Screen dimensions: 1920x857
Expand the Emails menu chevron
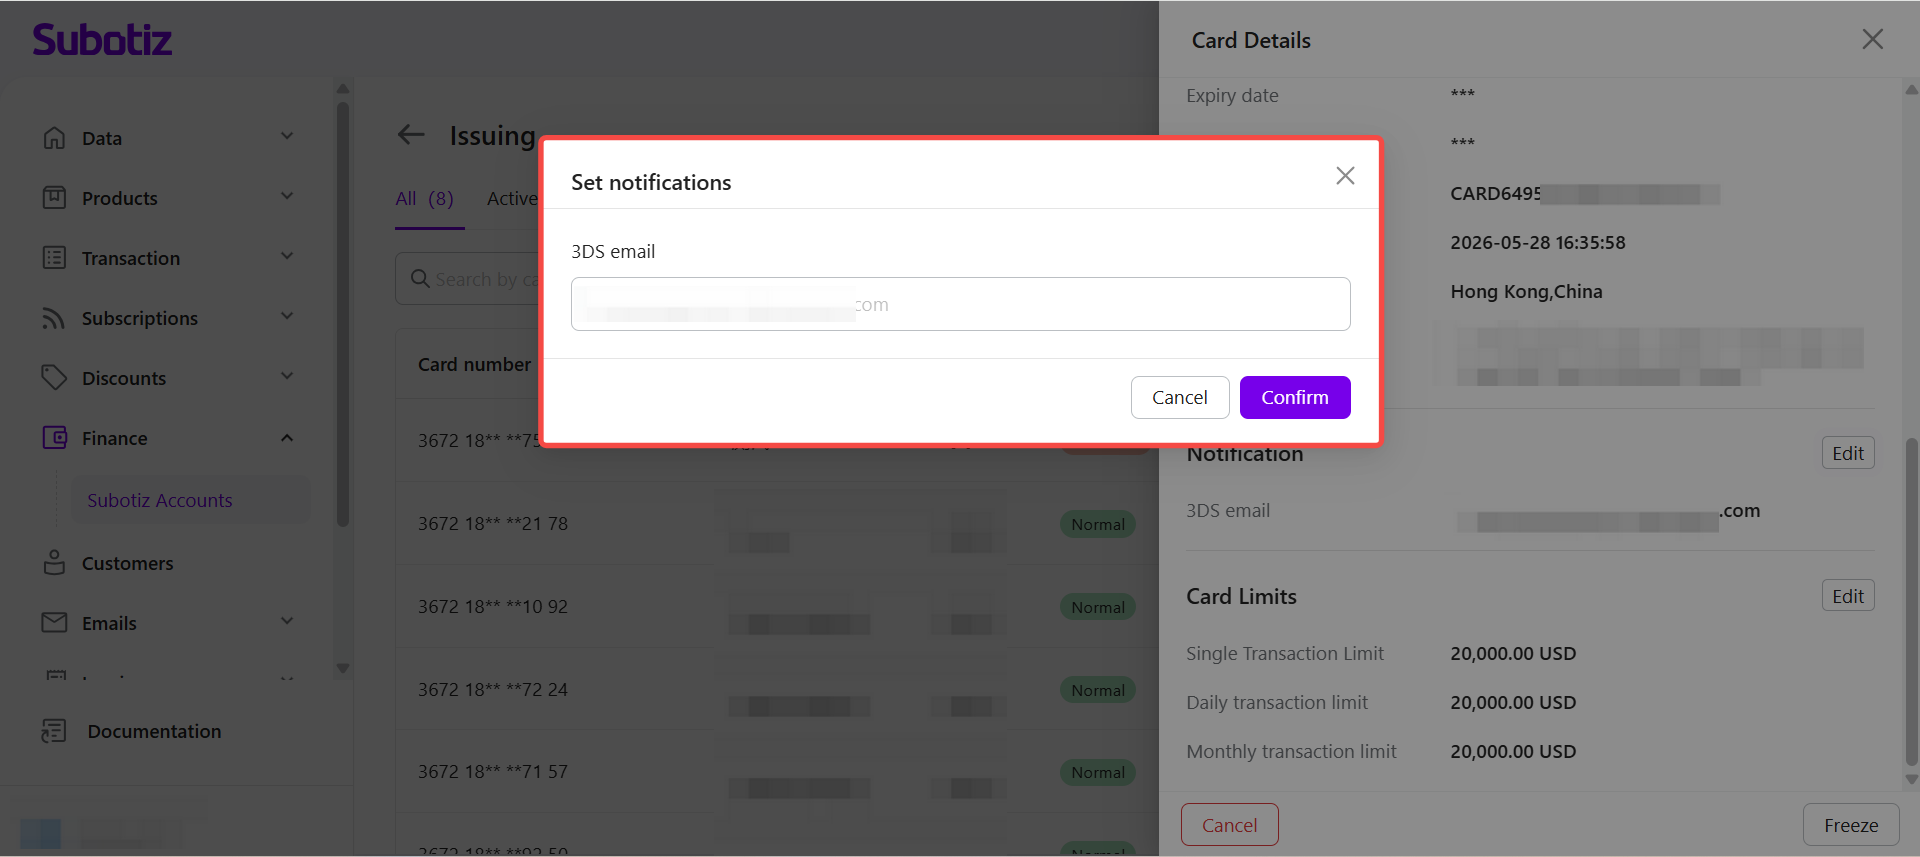click(287, 622)
